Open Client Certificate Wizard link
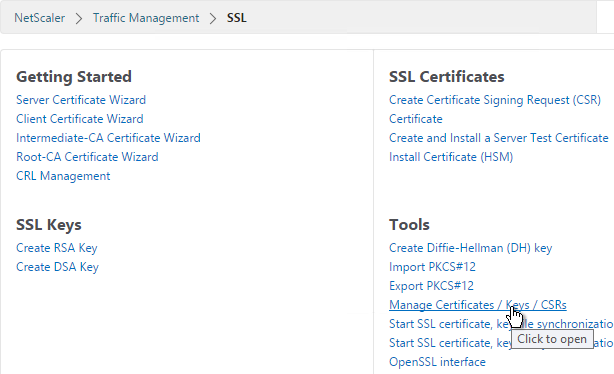 click(79, 119)
